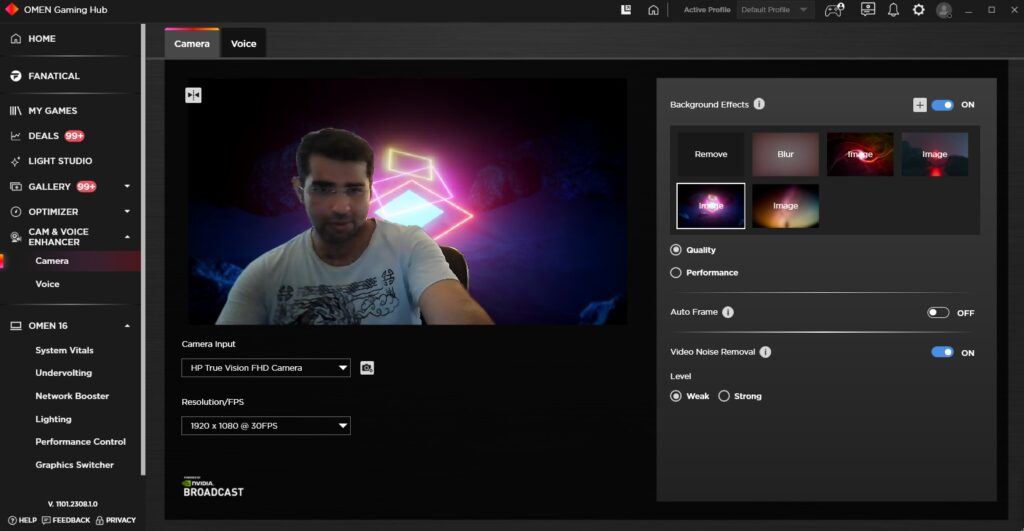The width and height of the screenshot is (1024, 531).
Task: Open the settings gear icon in title bar
Action: [918, 10]
